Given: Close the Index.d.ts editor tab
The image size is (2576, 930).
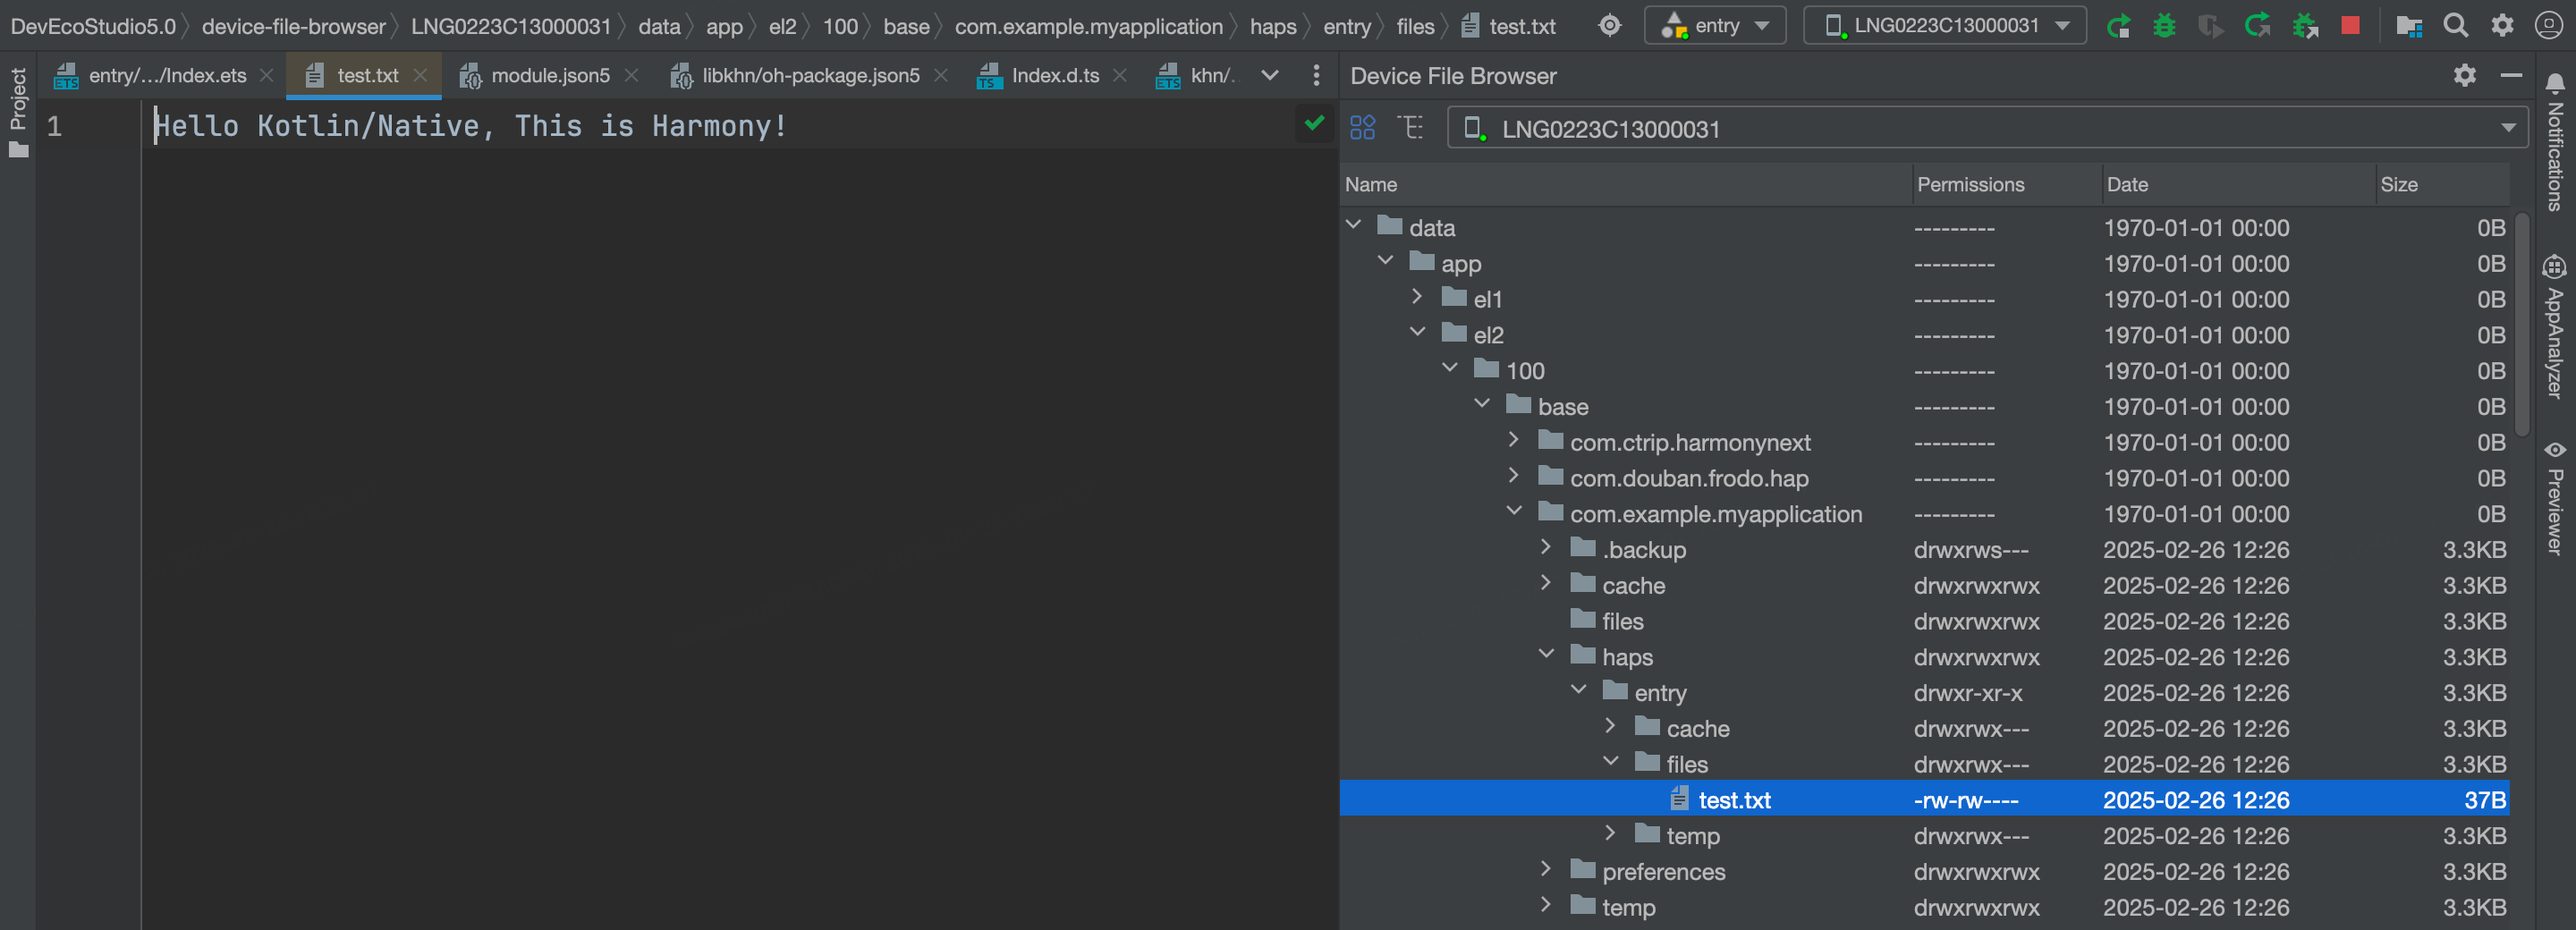Looking at the screenshot, I should coord(1120,75).
